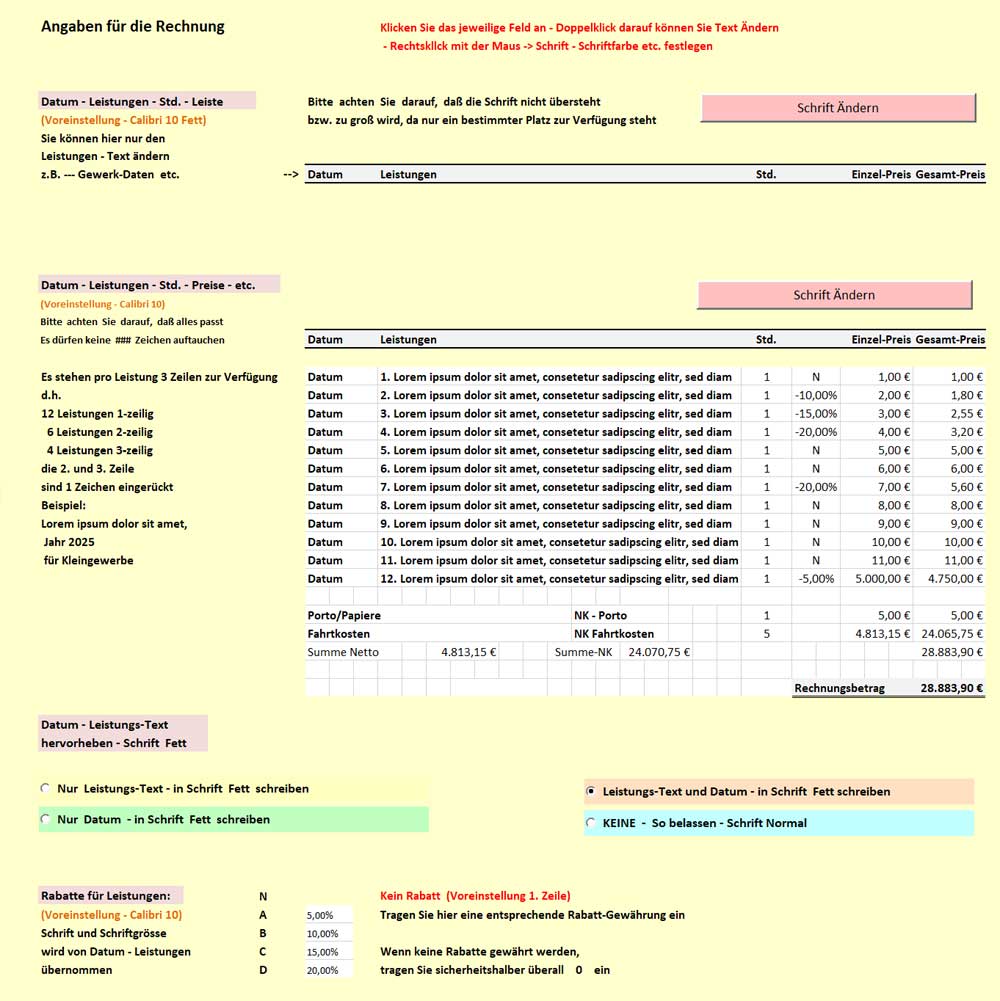1000x1001 pixels.
Task: Click Rabatt D field showing 20,00%
Action: click(329, 970)
